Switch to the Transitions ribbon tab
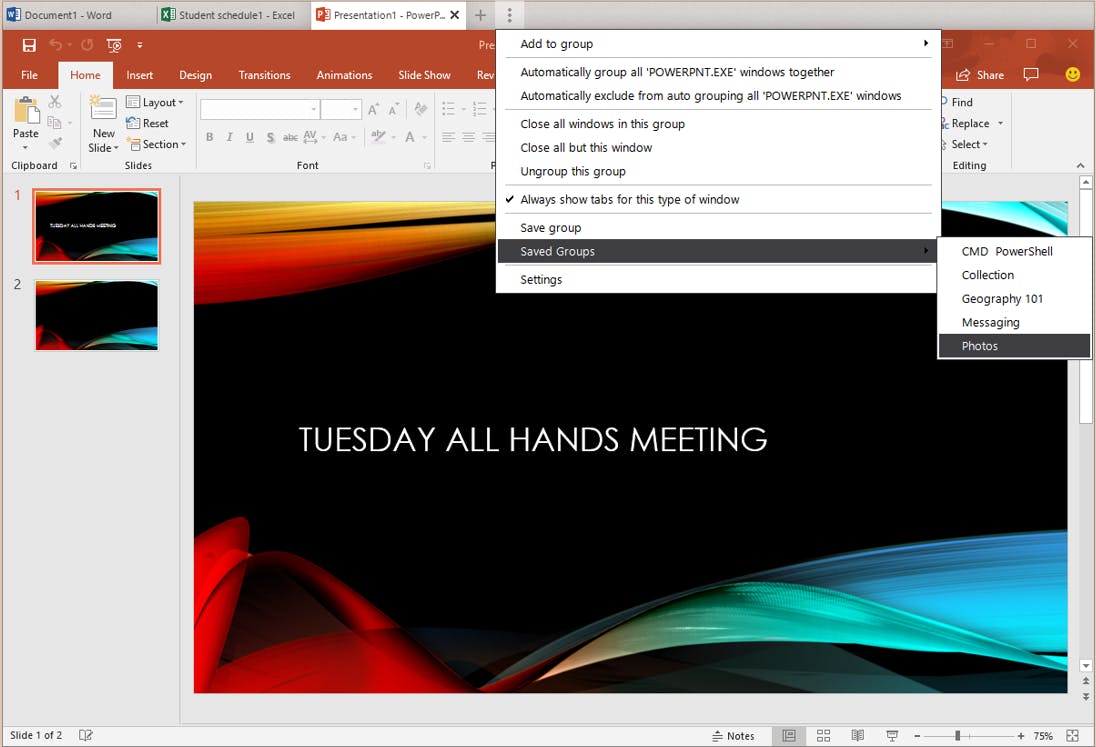 pyautogui.click(x=264, y=75)
